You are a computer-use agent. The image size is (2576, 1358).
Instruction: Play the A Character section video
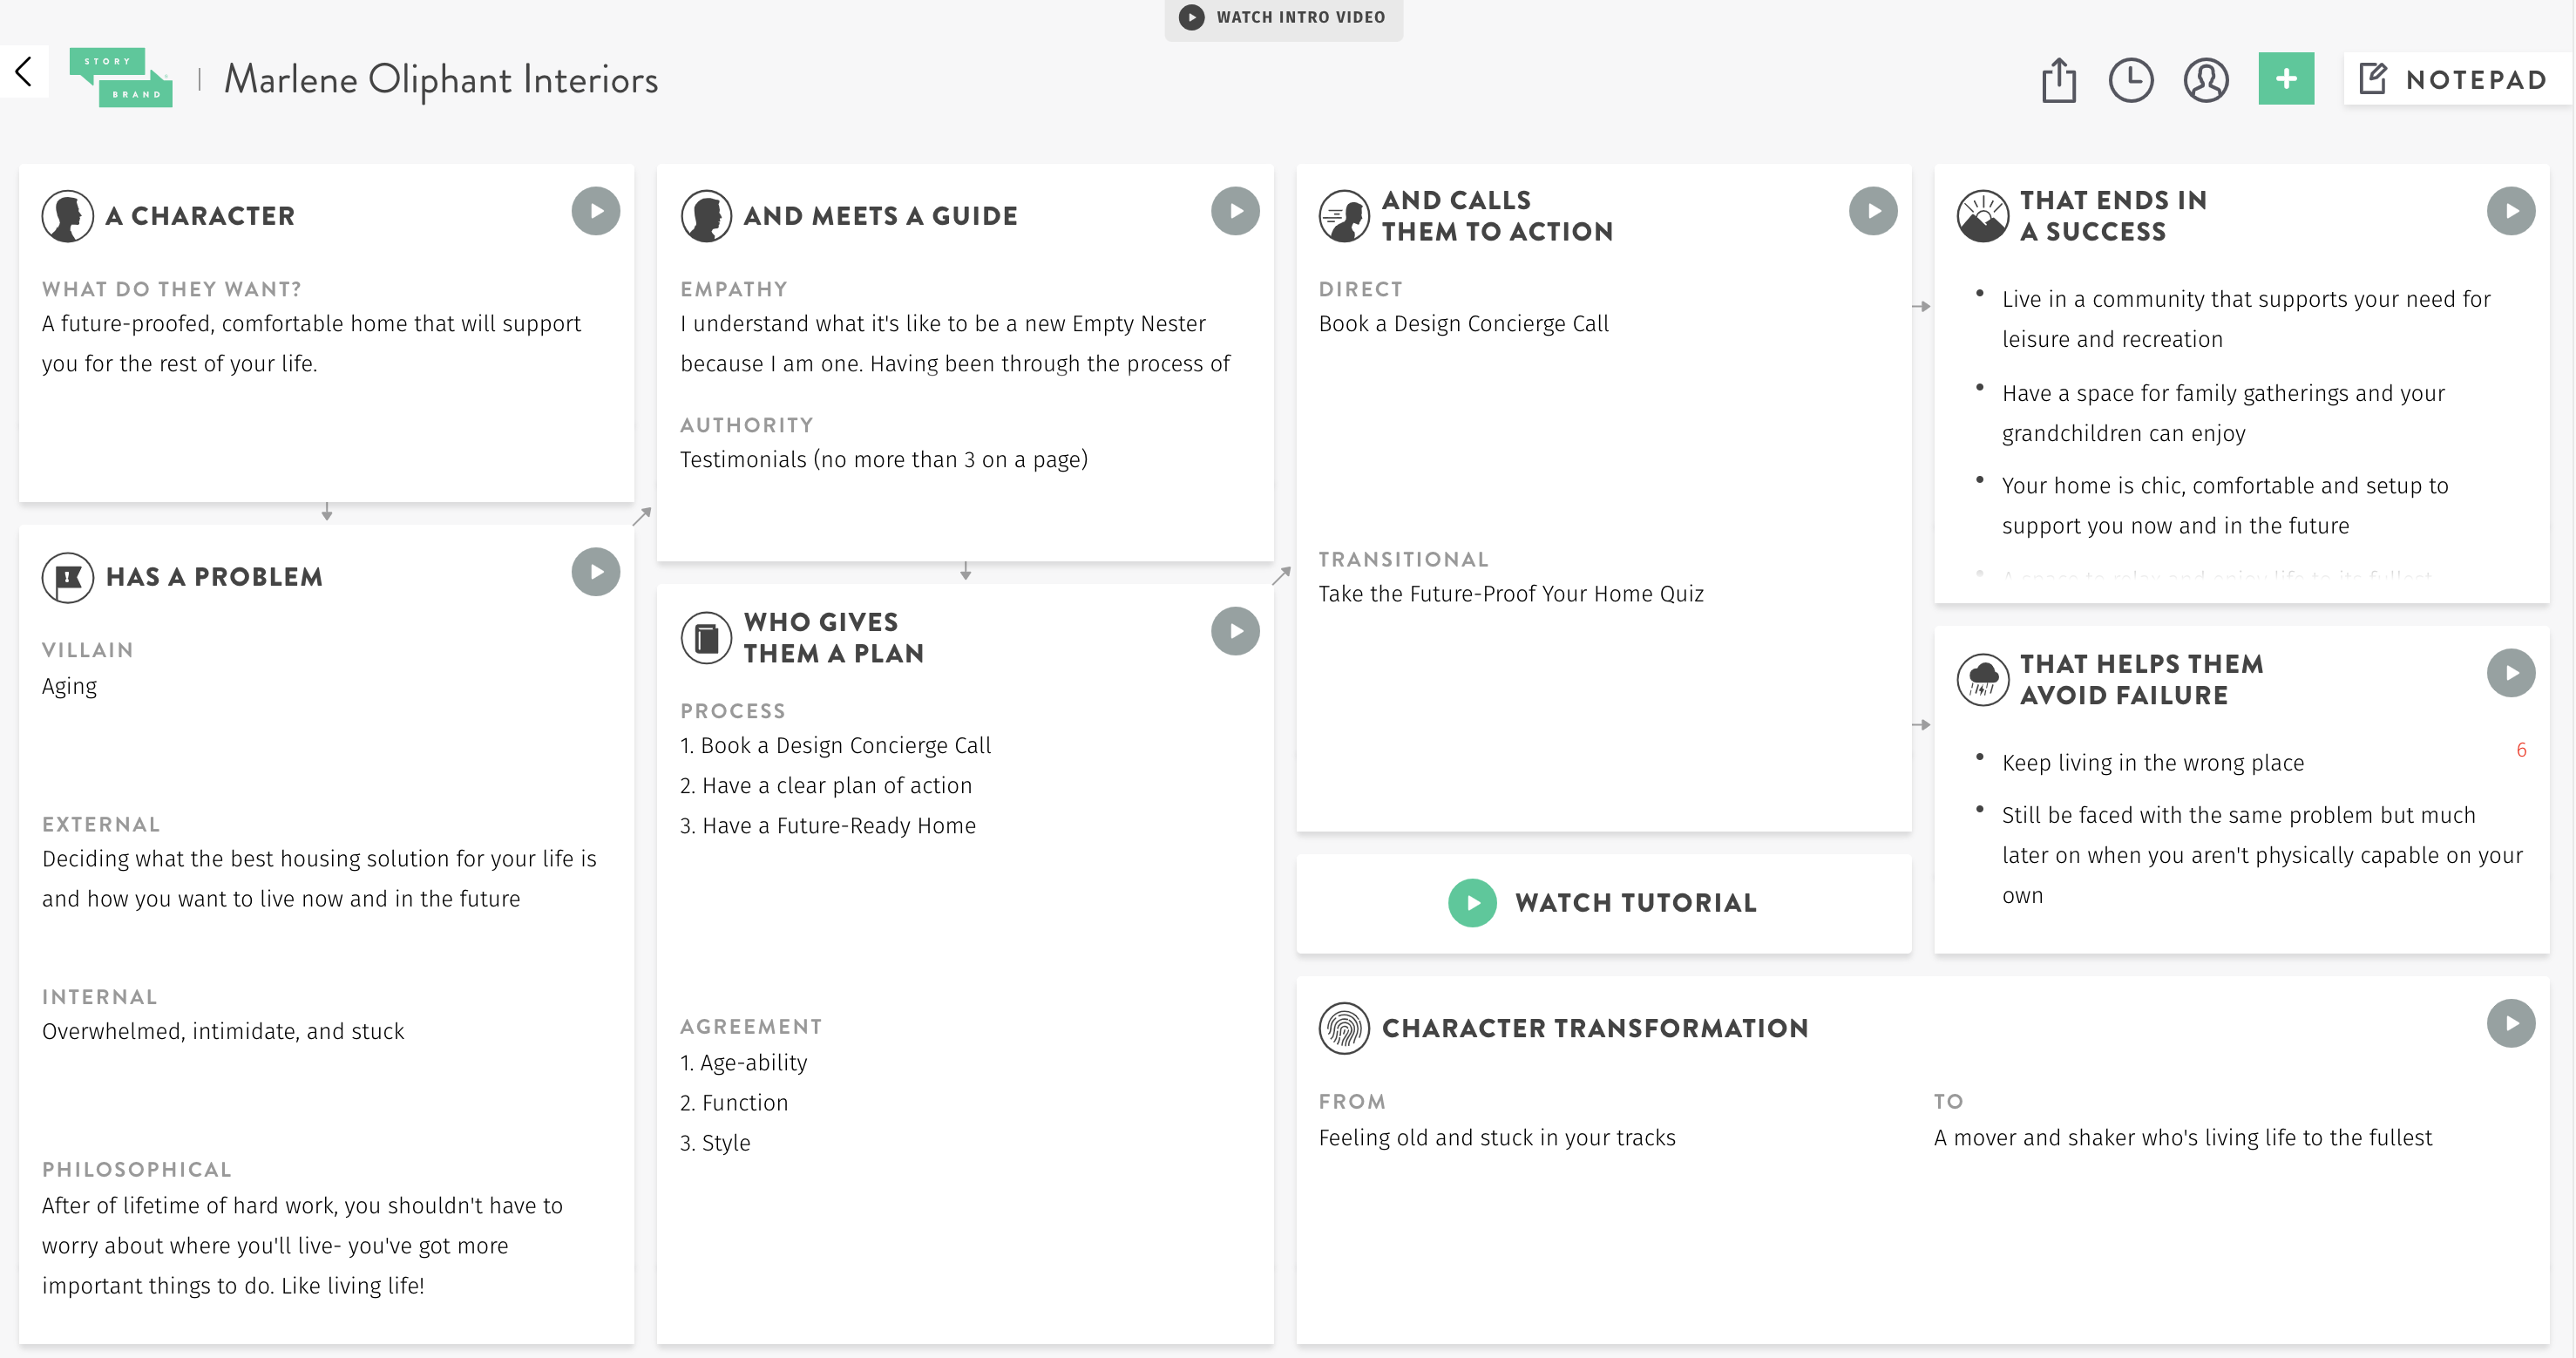[x=596, y=211]
